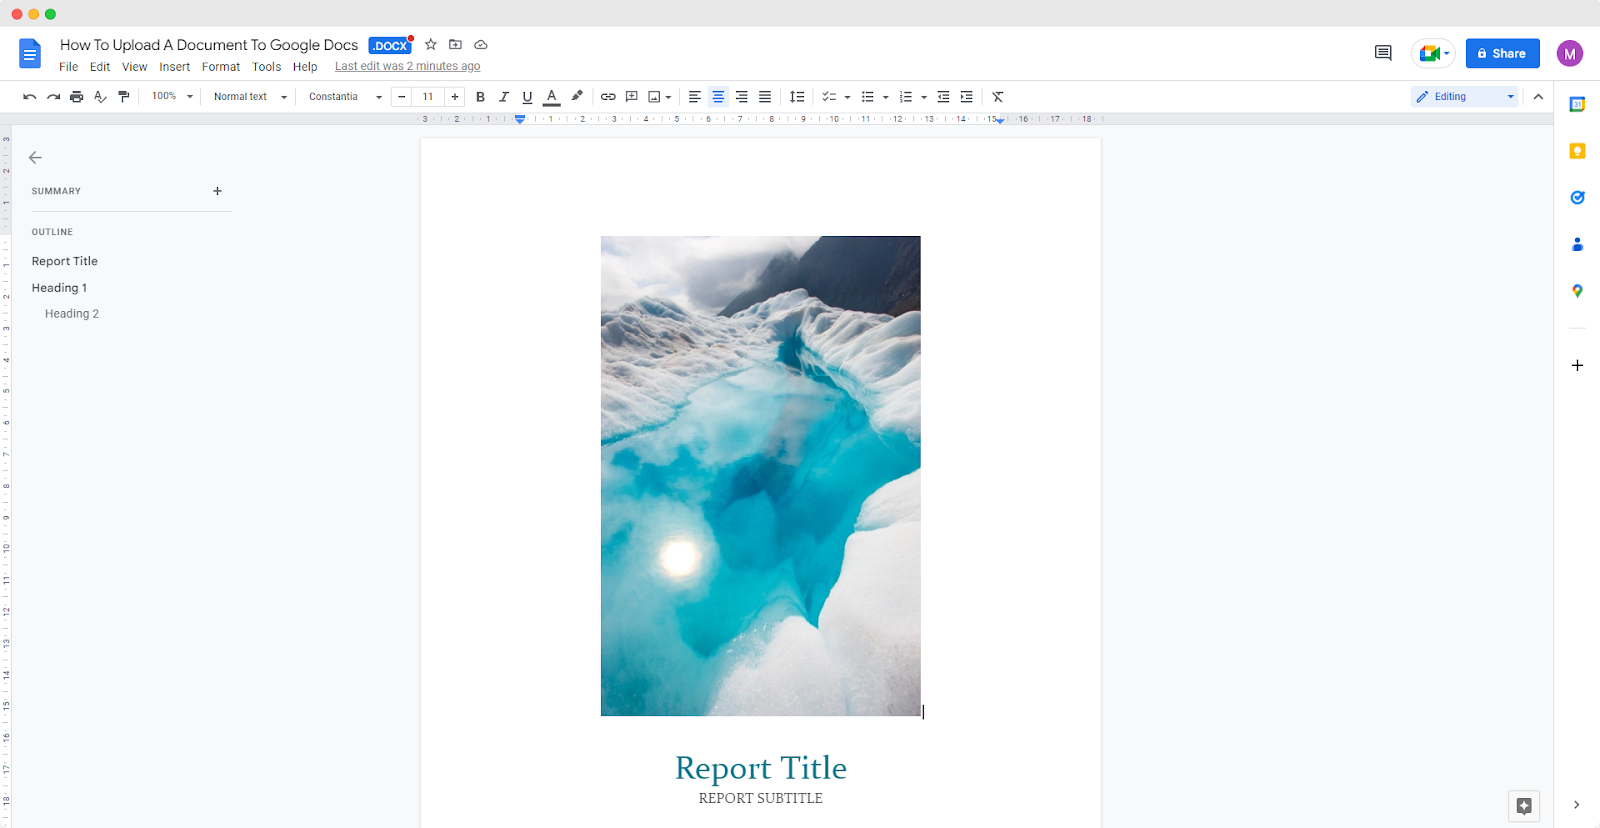
Task: Jump to Report Title in the outline
Action: pos(65,261)
